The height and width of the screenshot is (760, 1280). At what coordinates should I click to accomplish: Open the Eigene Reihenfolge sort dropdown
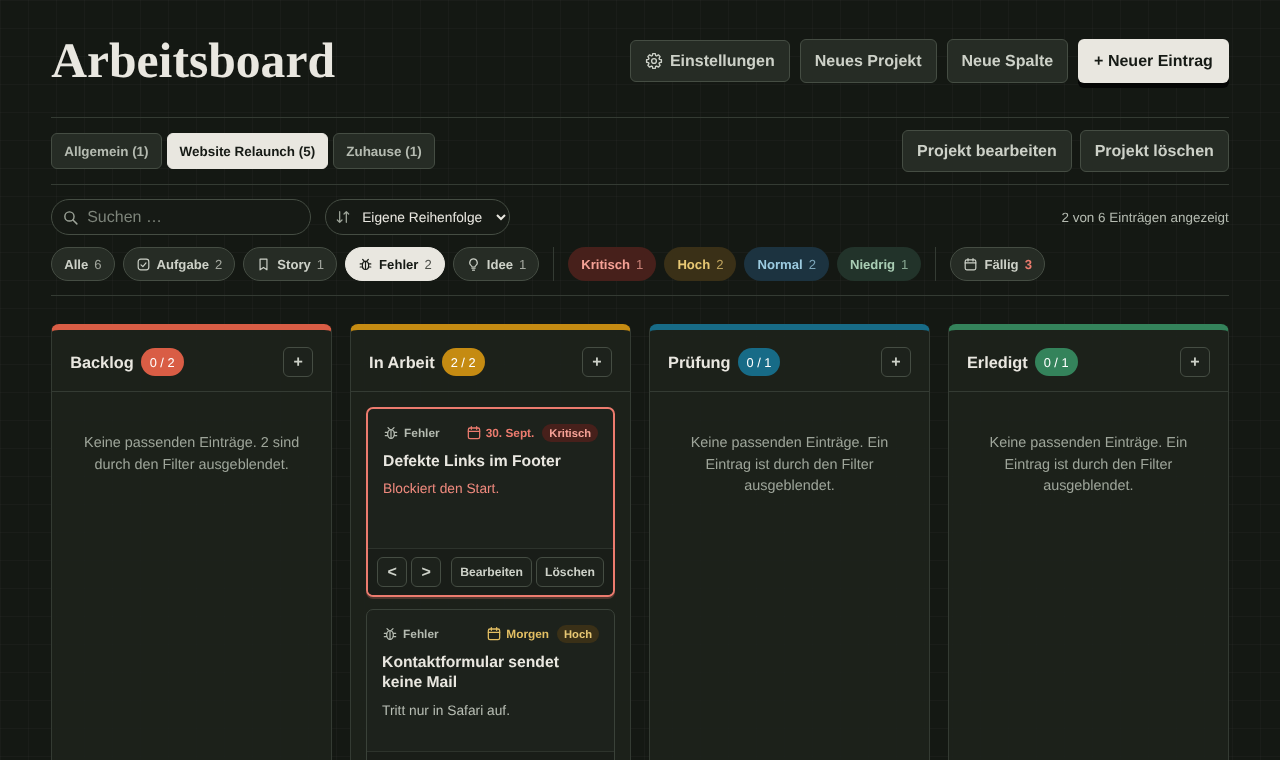coord(417,217)
